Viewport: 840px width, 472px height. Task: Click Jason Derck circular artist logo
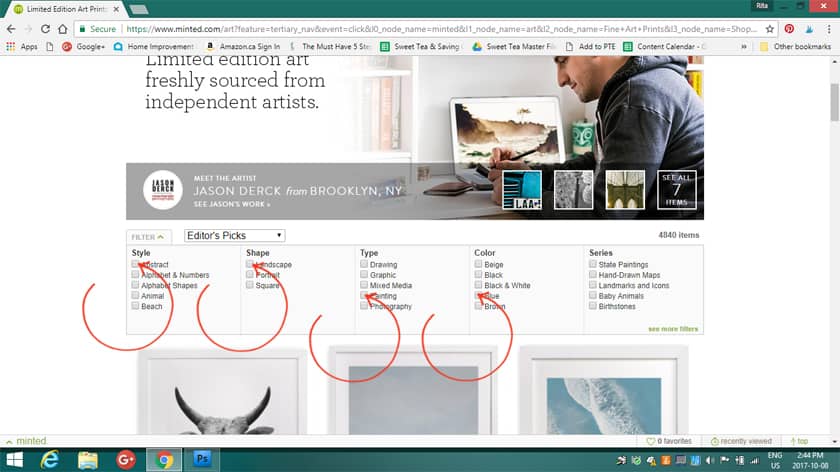(163, 190)
